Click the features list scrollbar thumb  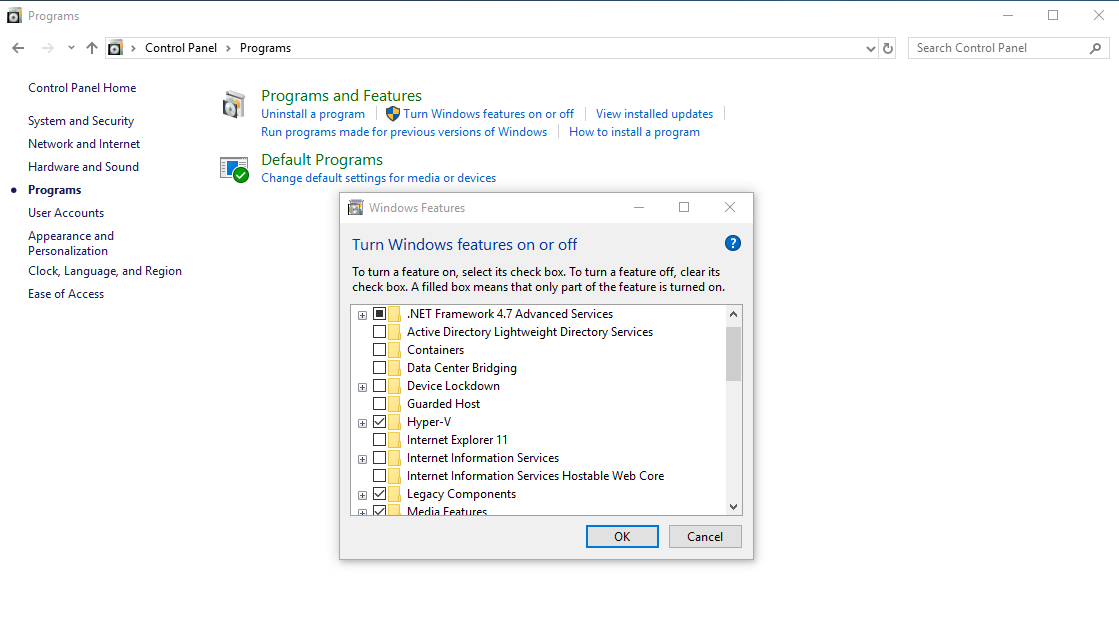pyautogui.click(x=733, y=354)
